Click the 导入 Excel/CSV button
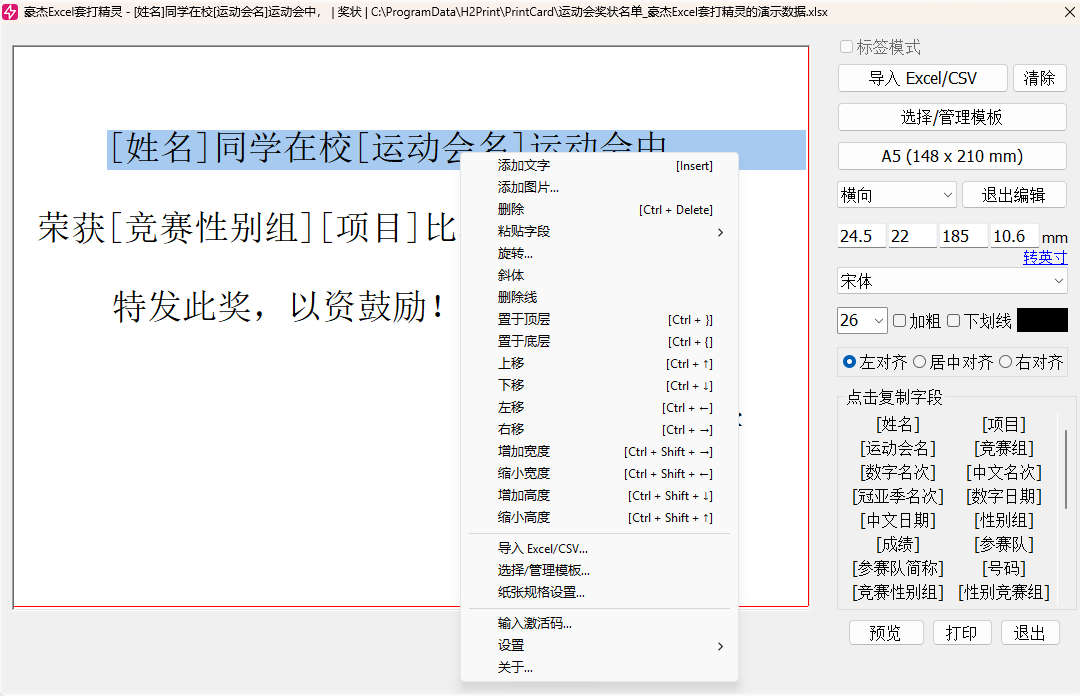The height and width of the screenshot is (696, 1080). [x=923, y=78]
